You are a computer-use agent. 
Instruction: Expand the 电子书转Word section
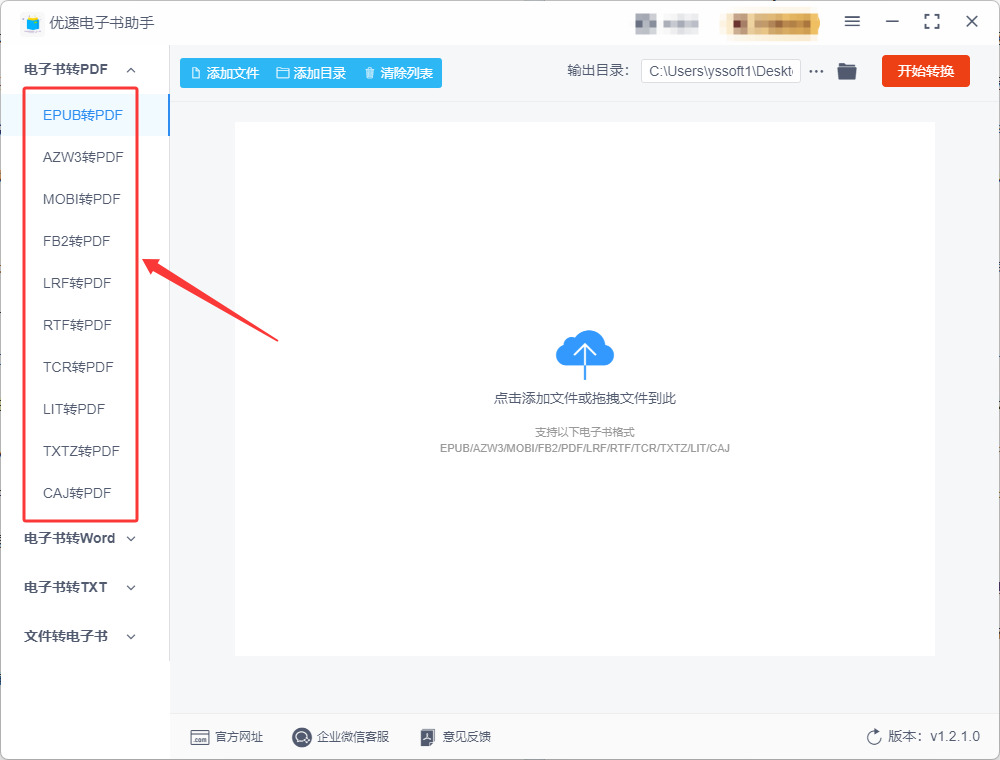click(80, 539)
